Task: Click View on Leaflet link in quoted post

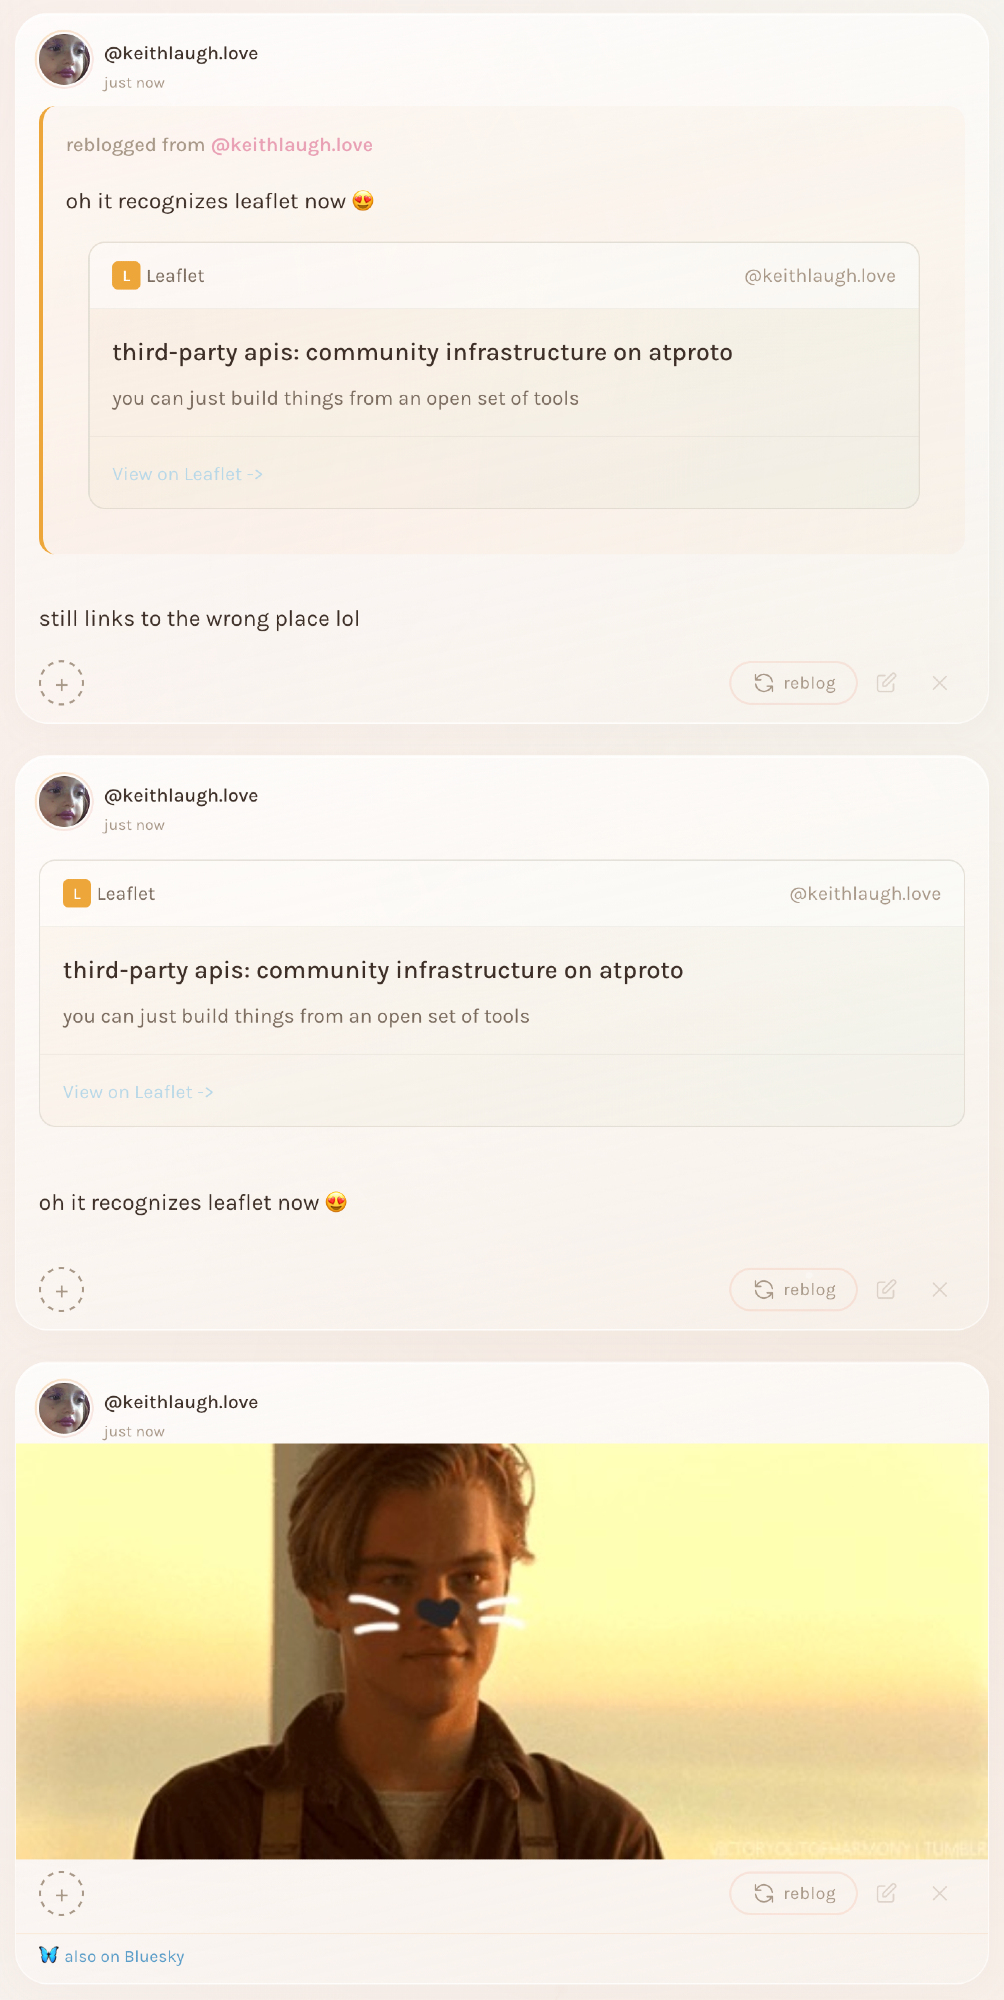Action: 187,474
